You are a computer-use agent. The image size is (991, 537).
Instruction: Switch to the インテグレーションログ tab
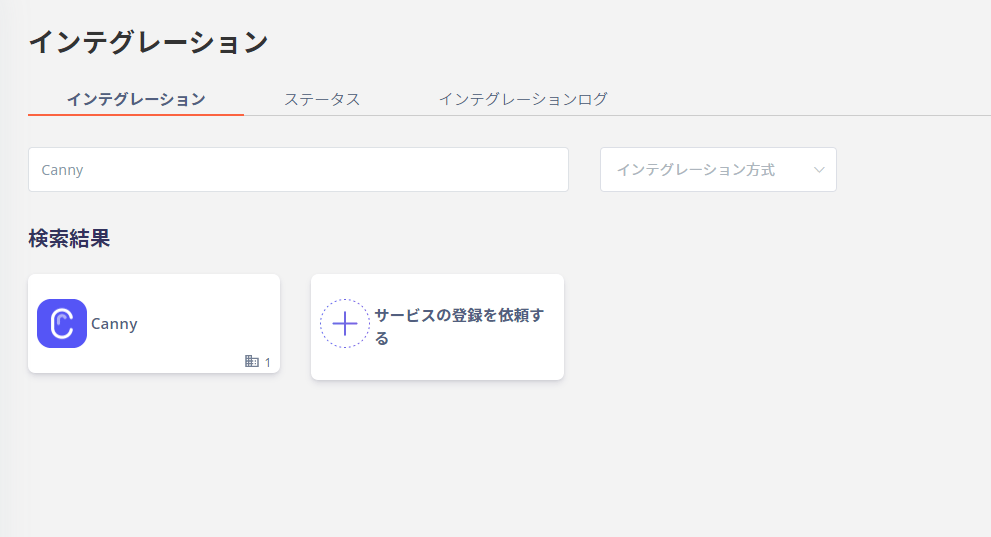[x=523, y=99]
